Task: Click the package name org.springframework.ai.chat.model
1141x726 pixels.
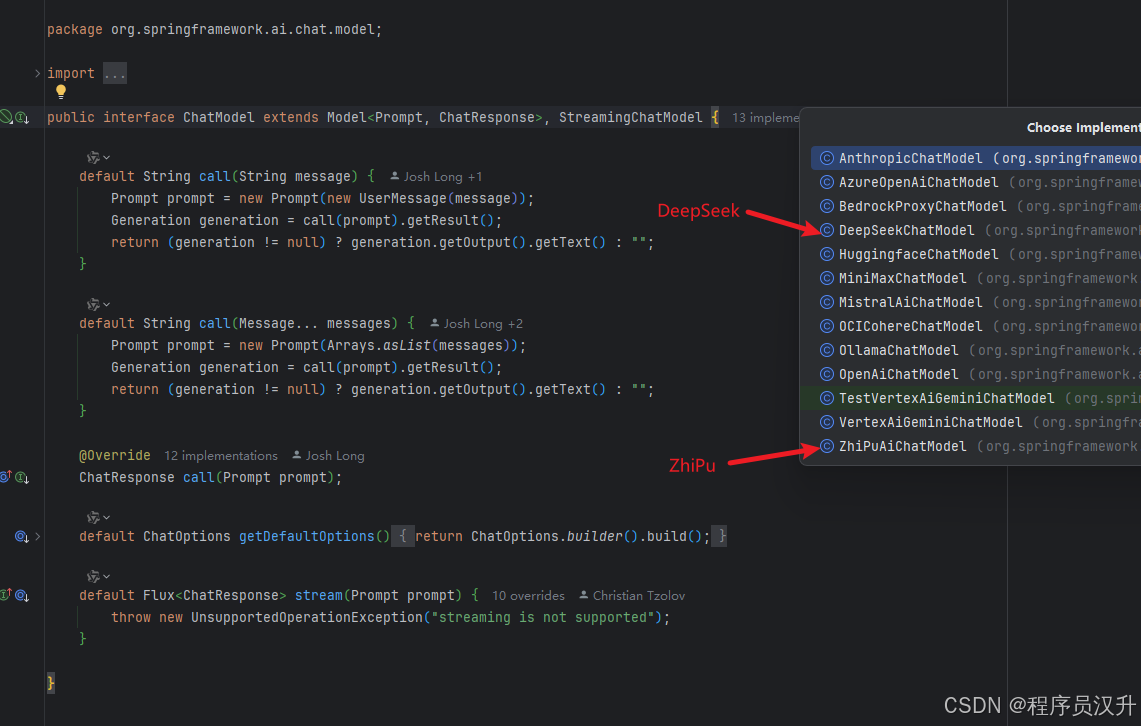Action: (242, 29)
